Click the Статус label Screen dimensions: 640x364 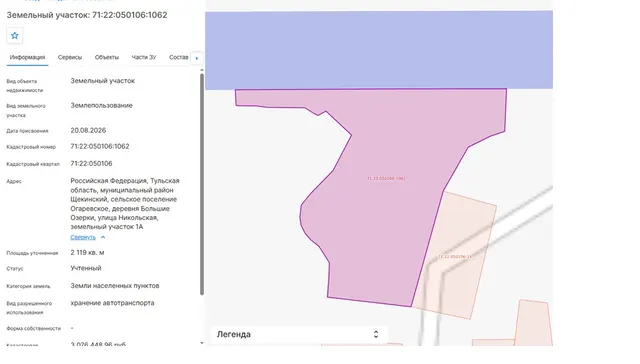pyautogui.click(x=15, y=269)
